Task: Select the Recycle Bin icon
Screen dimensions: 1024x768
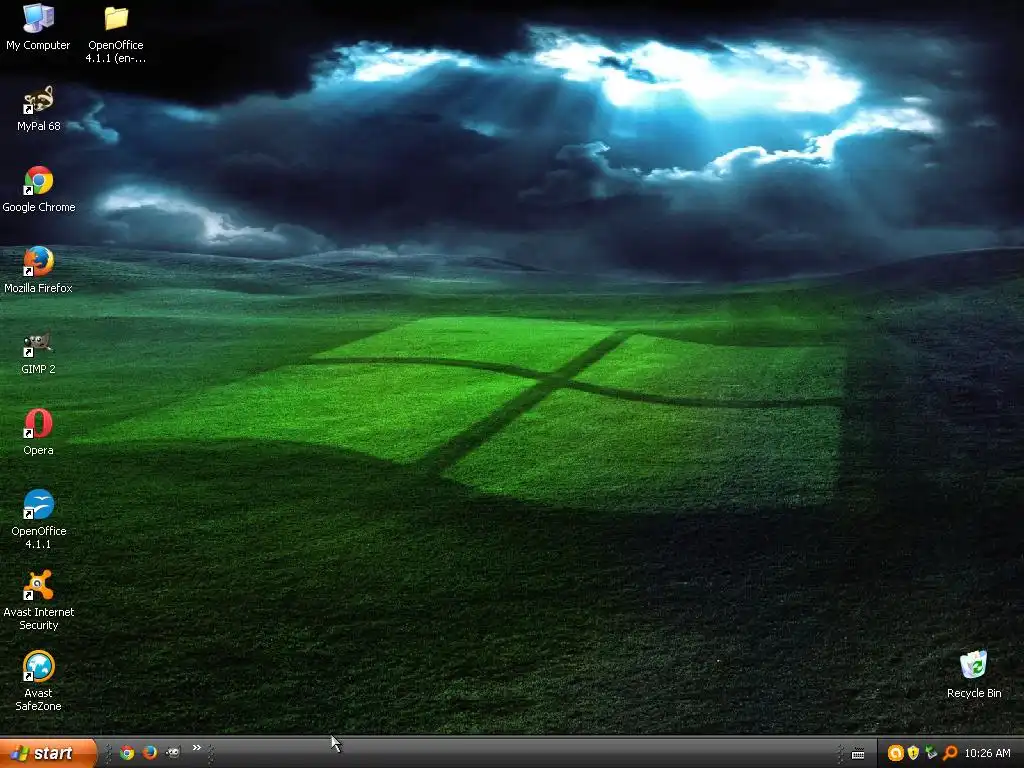Action: 974,674
